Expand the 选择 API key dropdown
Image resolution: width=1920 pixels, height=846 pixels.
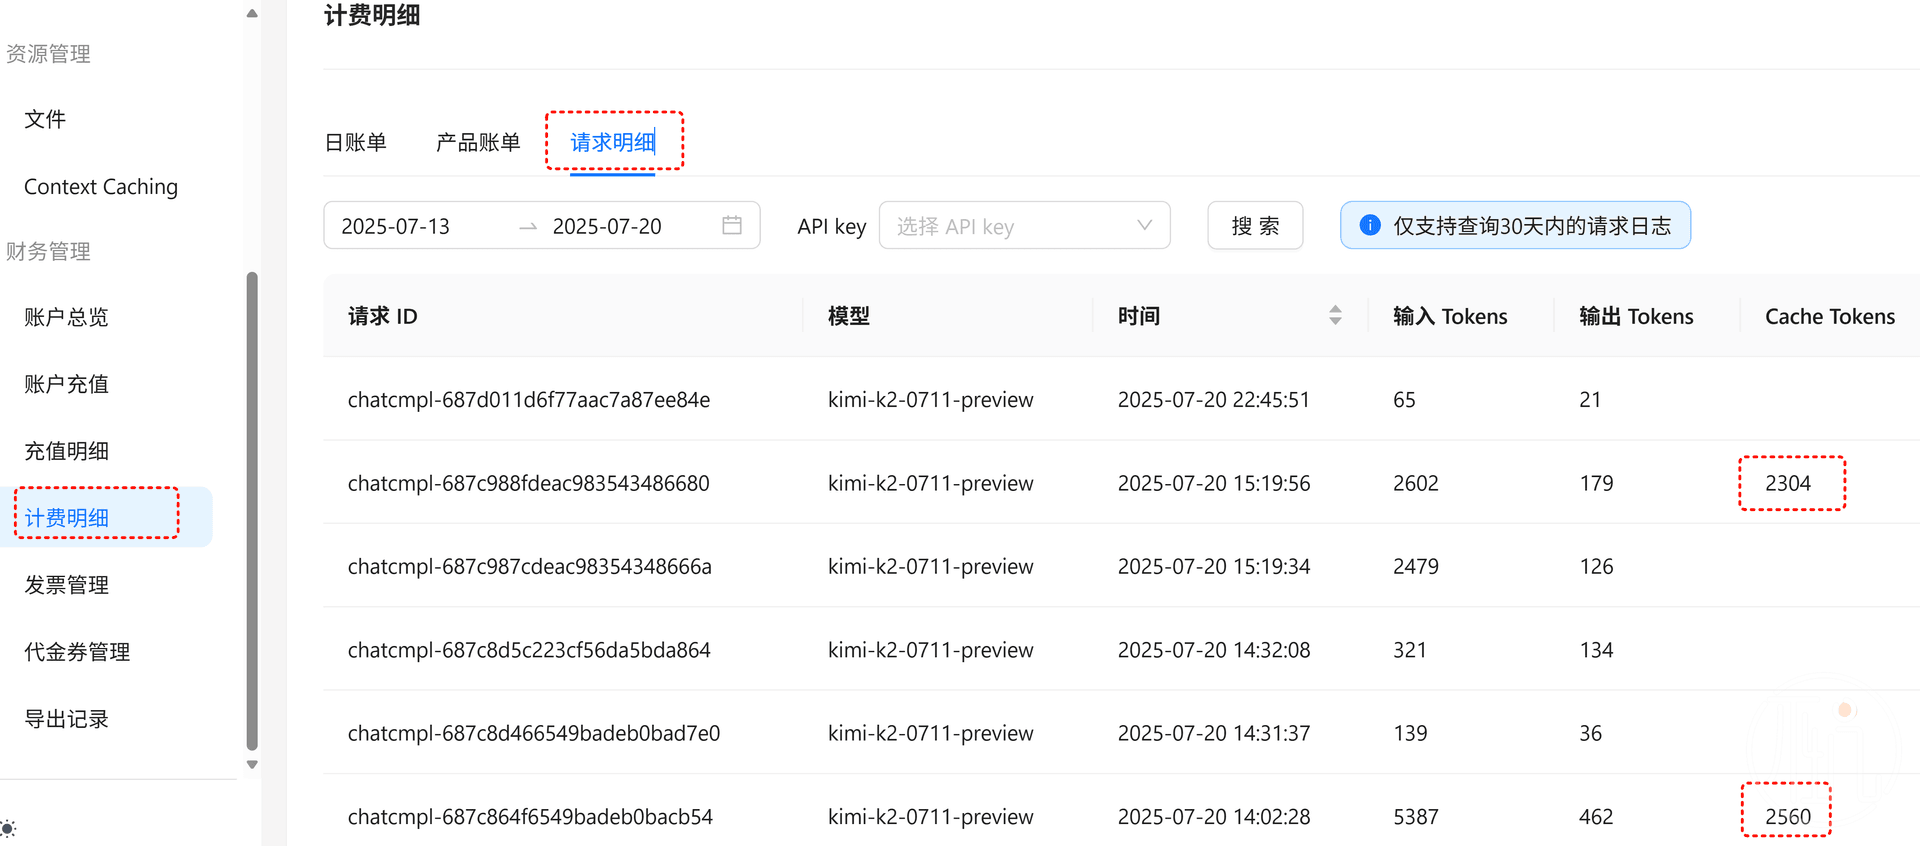(1024, 225)
